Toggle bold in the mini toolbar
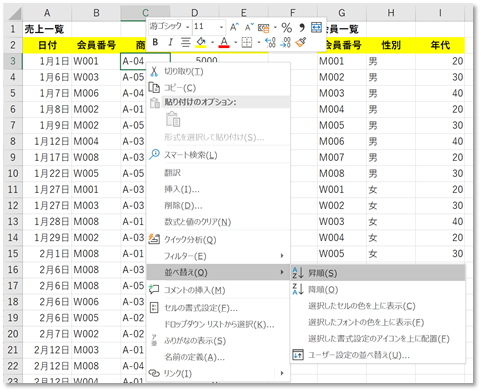 (x=155, y=42)
